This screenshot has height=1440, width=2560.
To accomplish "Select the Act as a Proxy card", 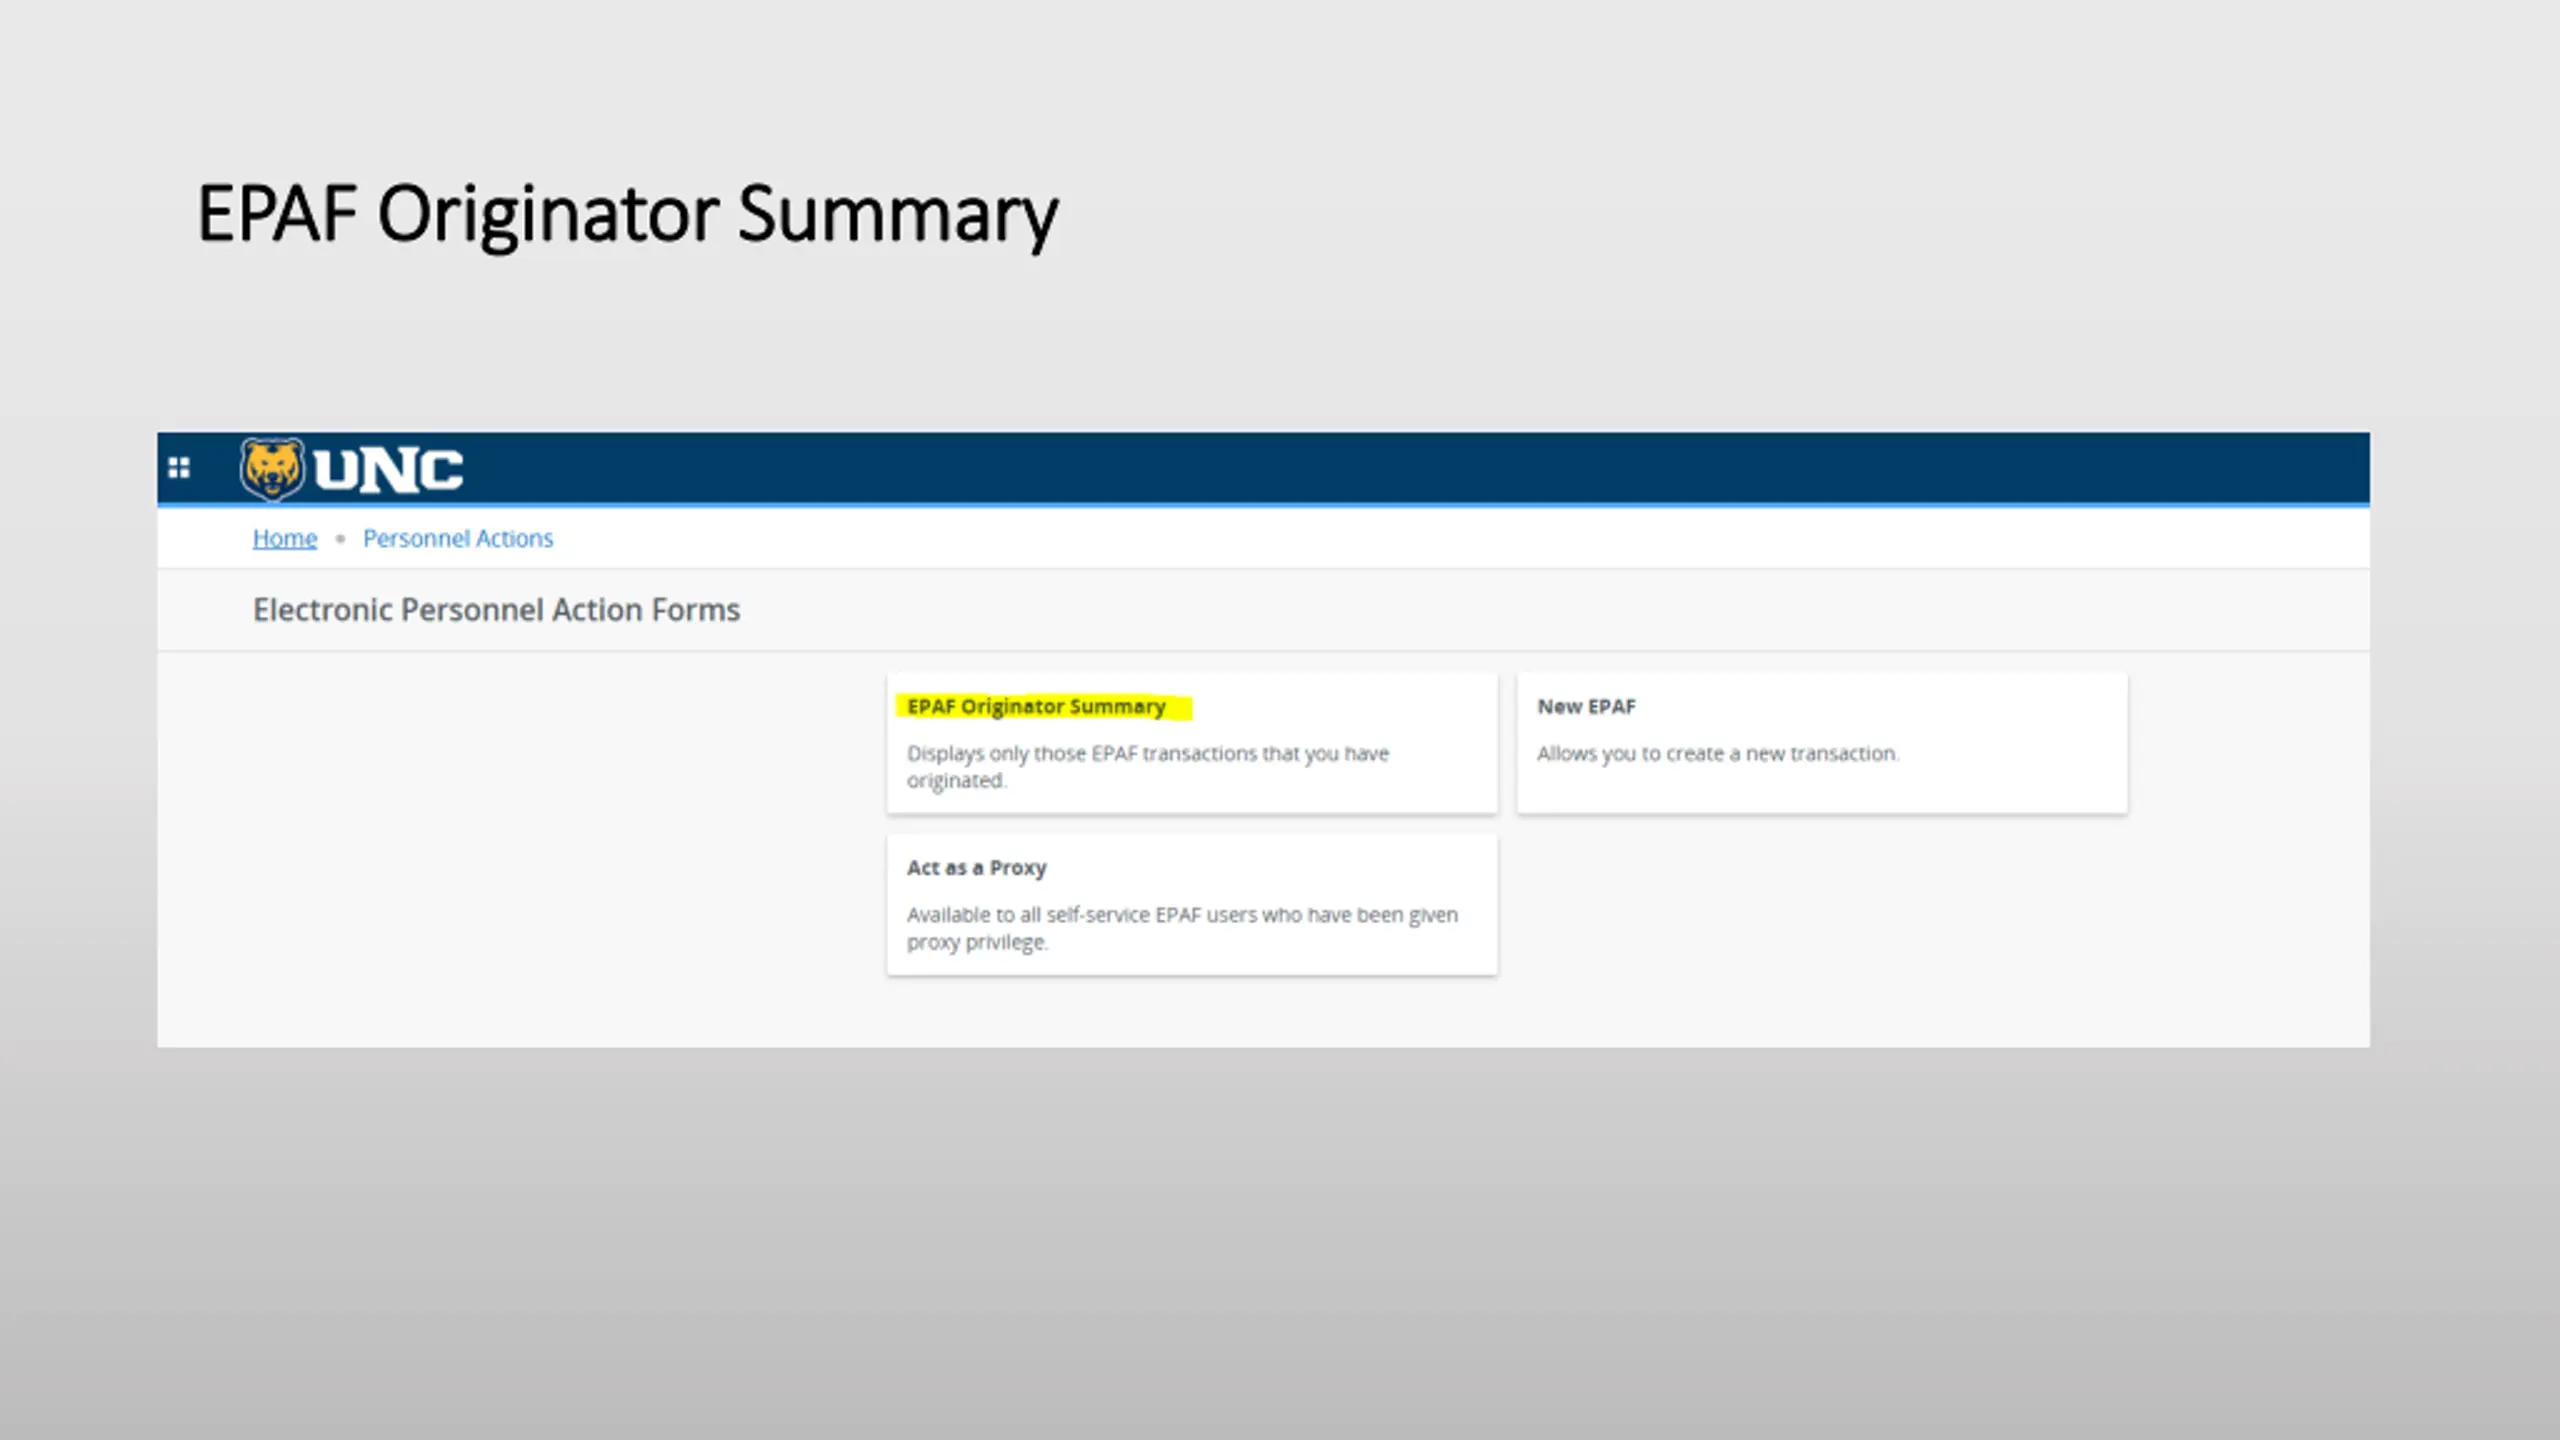I will pyautogui.click(x=1192, y=905).
